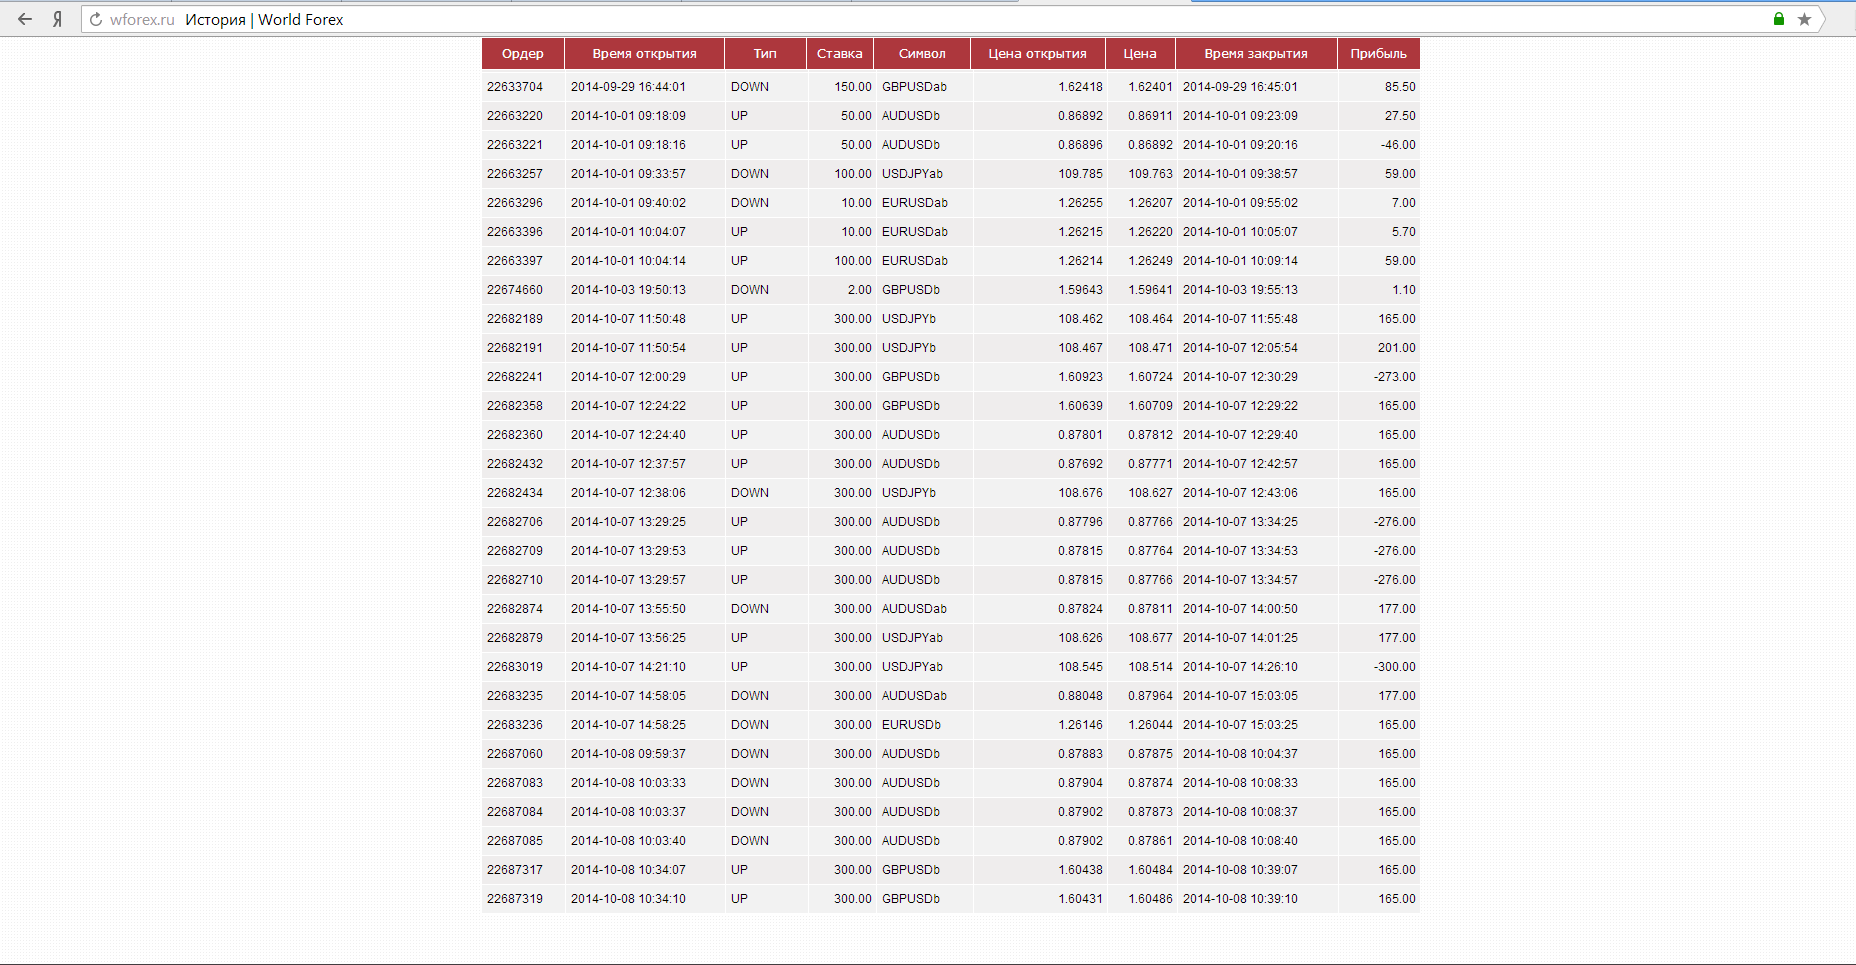Bookmark page with the star icon
Screen dimensions: 1856x965
(1804, 19)
